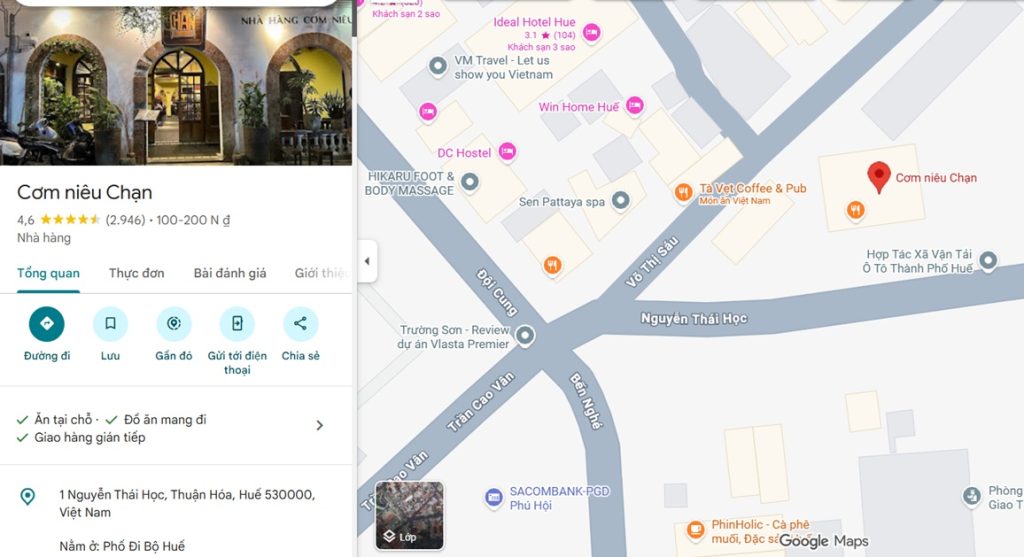1024x557 pixels.
Task: Save the place with the Lưu icon
Action: (110, 324)
